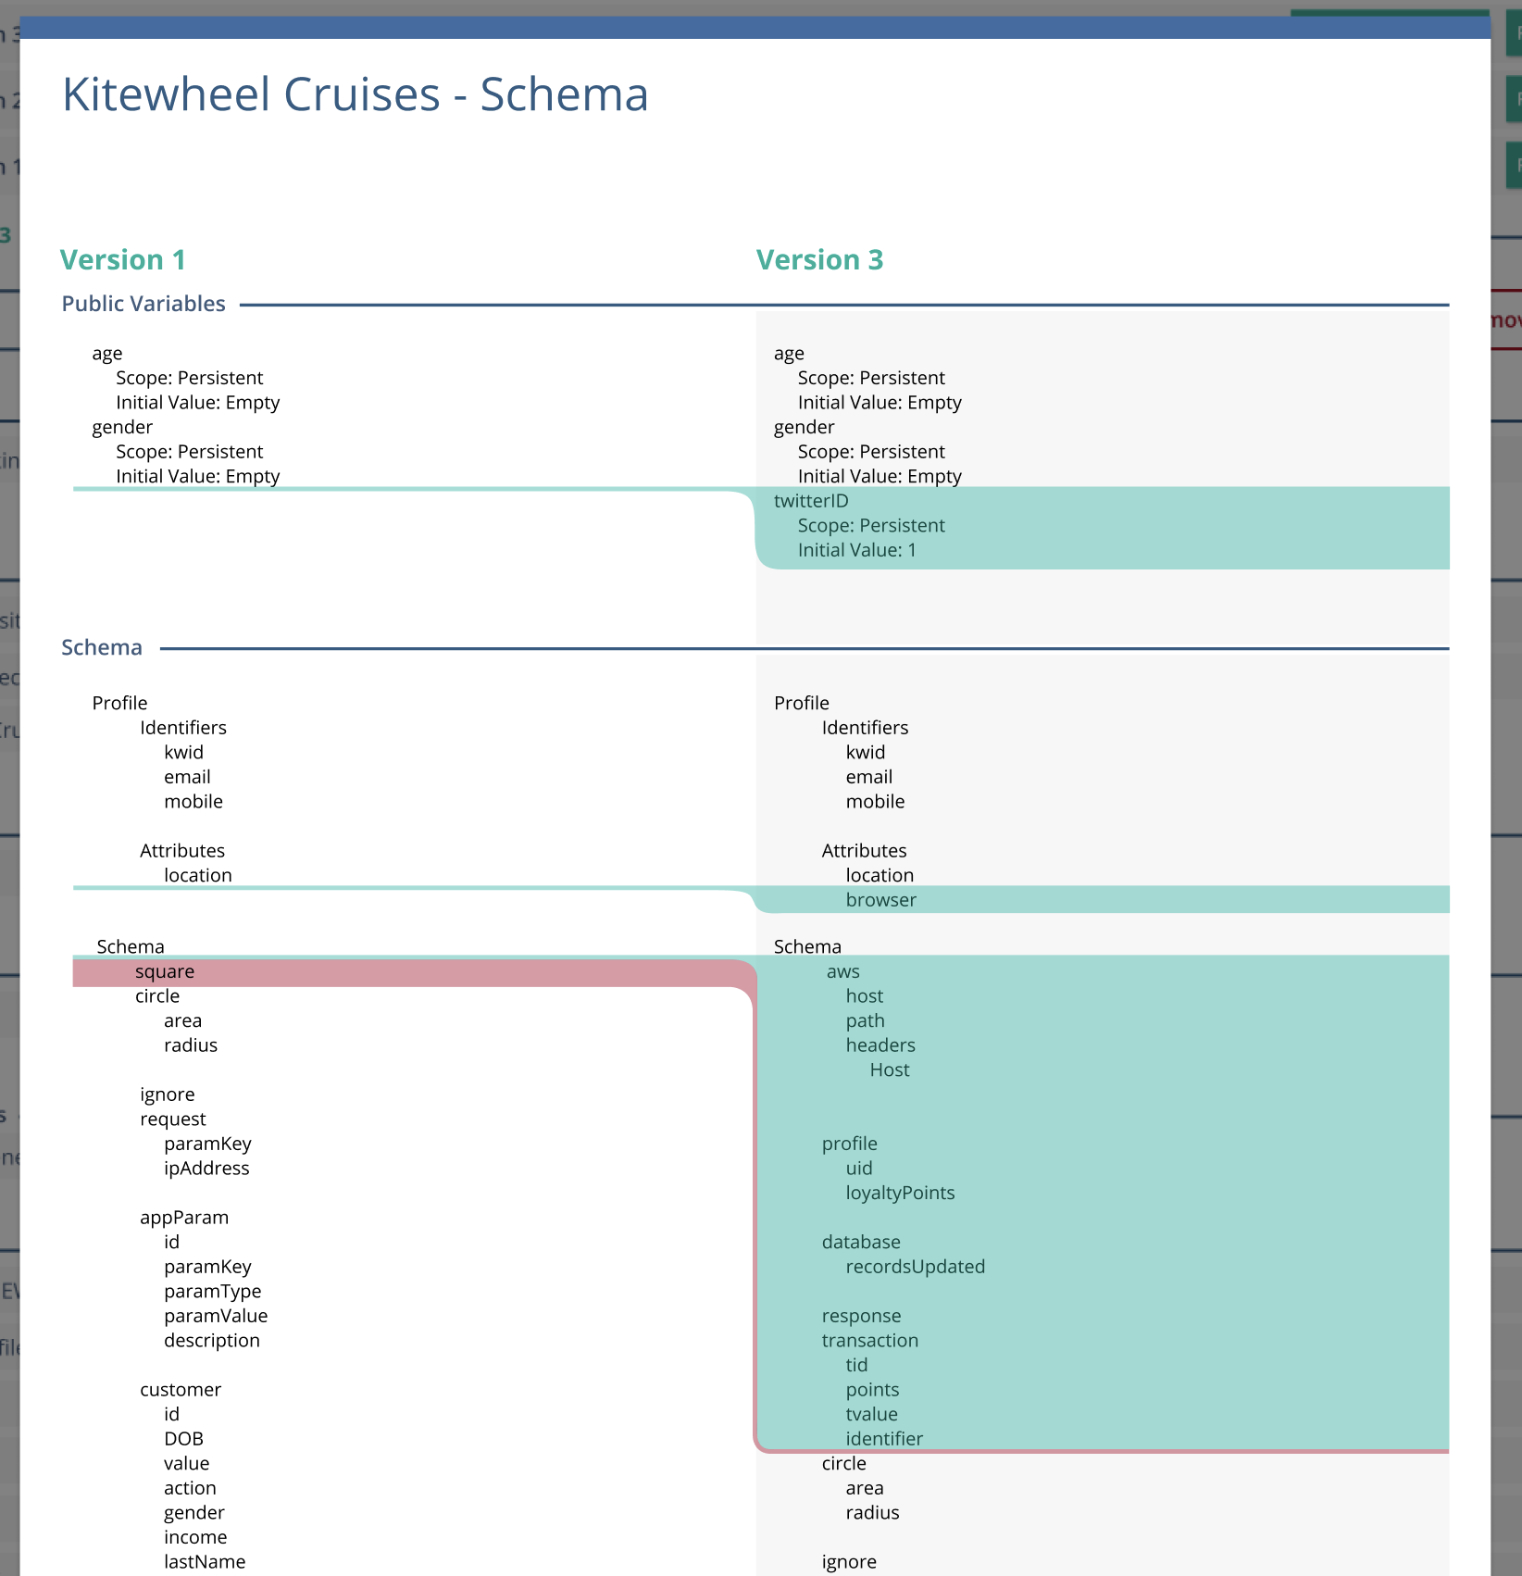Select the age variable under Version 1
The width and height of the screenshot is (1522, 1576).
click(106, 353)
